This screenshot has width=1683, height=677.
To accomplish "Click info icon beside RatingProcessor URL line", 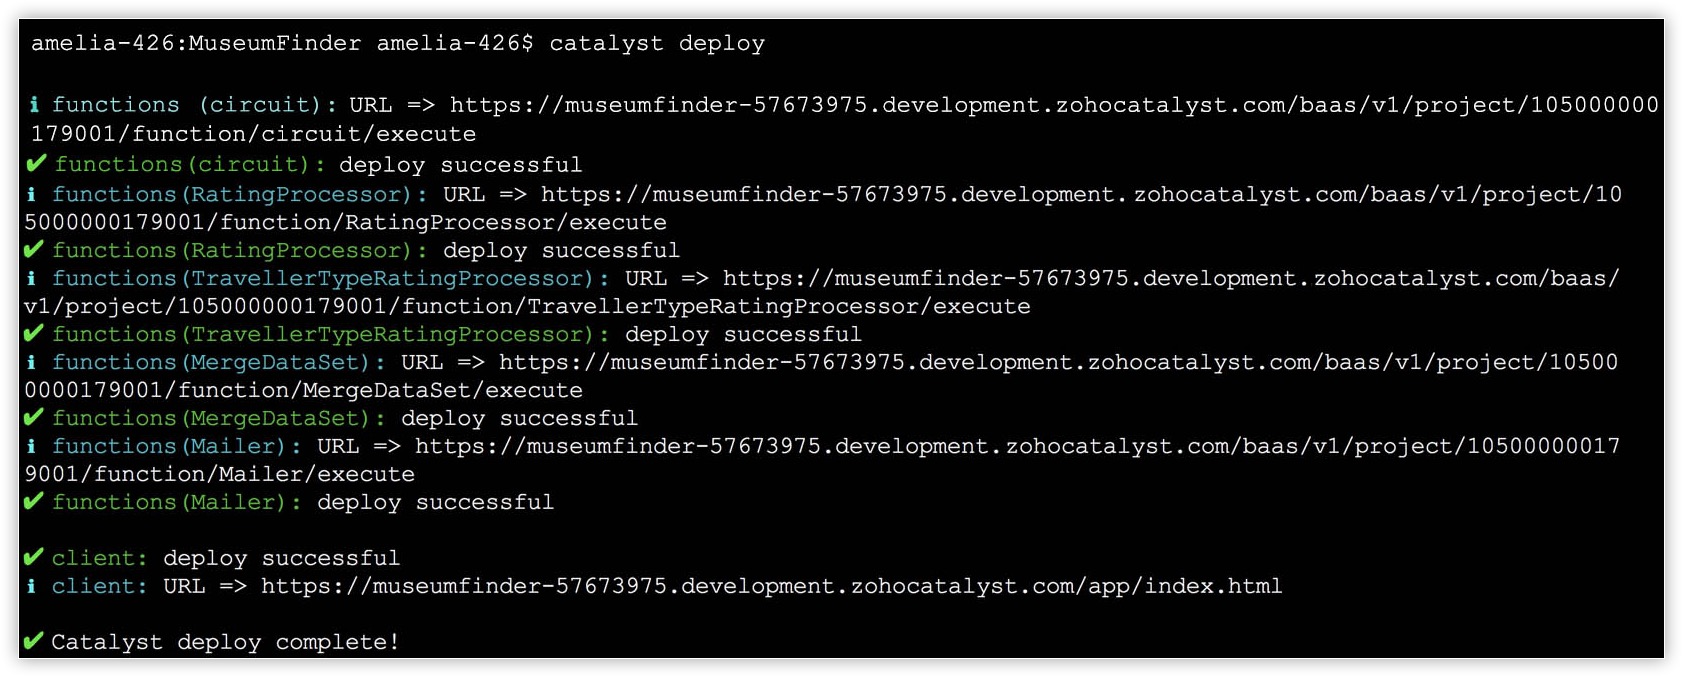I will (32, 194).
